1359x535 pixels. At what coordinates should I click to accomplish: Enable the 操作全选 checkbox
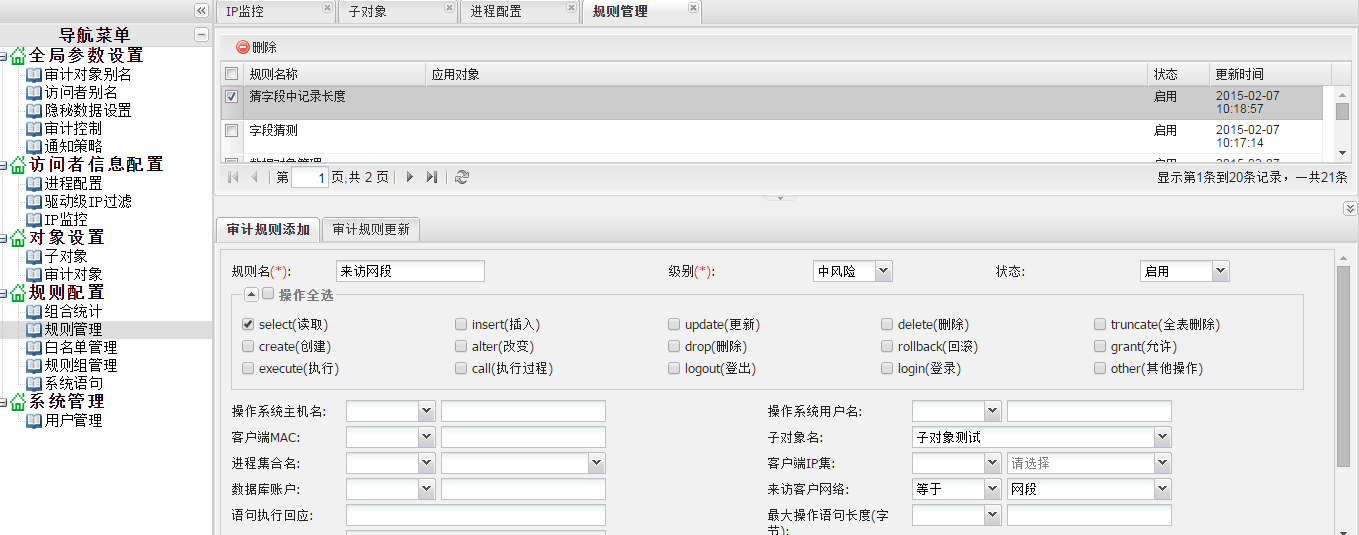[x=268, y=294]
